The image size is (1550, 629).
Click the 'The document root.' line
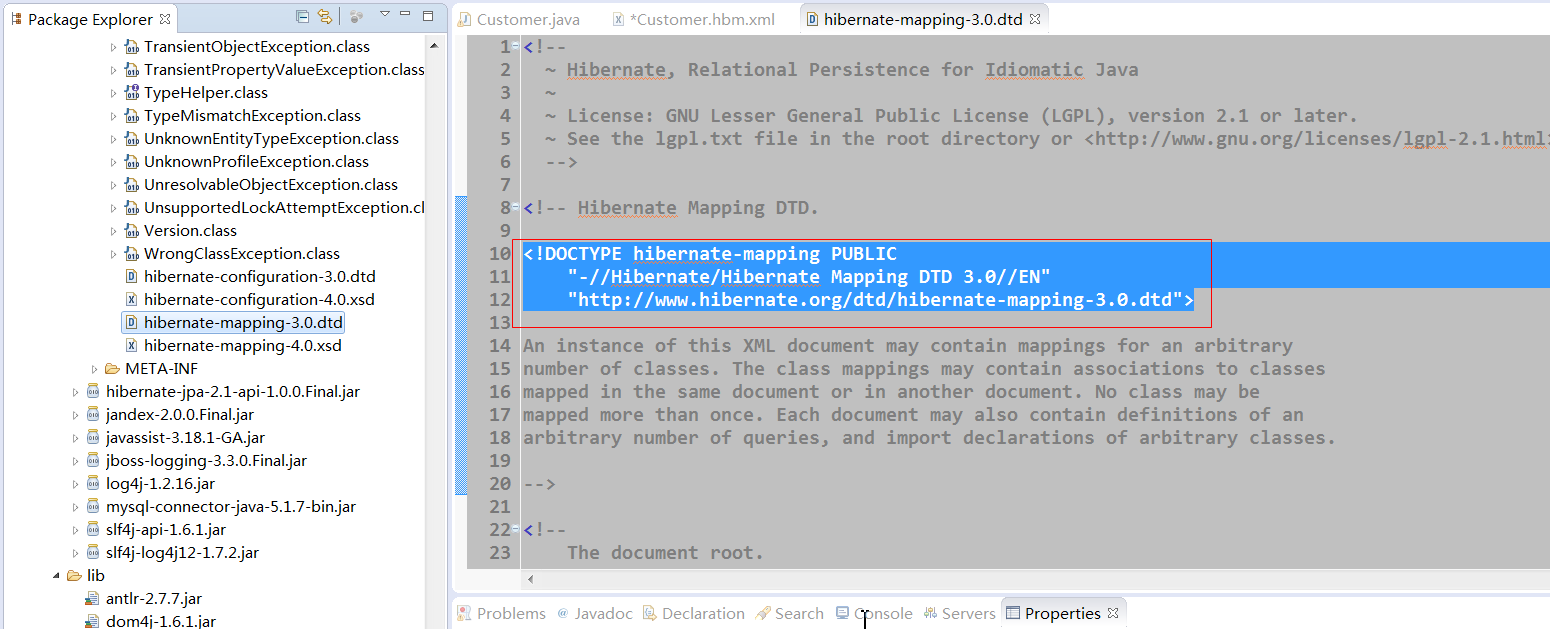pyautogui.click(x=665, y=553)
